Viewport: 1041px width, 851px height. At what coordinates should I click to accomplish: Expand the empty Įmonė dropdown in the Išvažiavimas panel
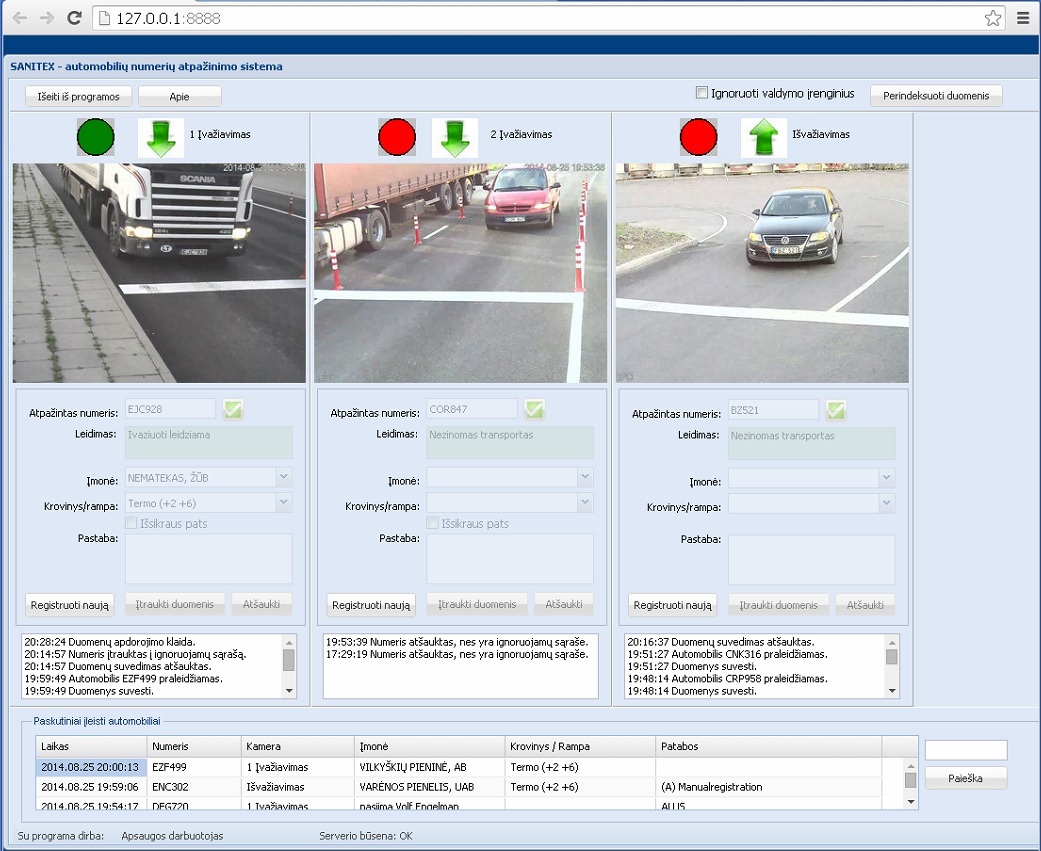coord(887,477)
